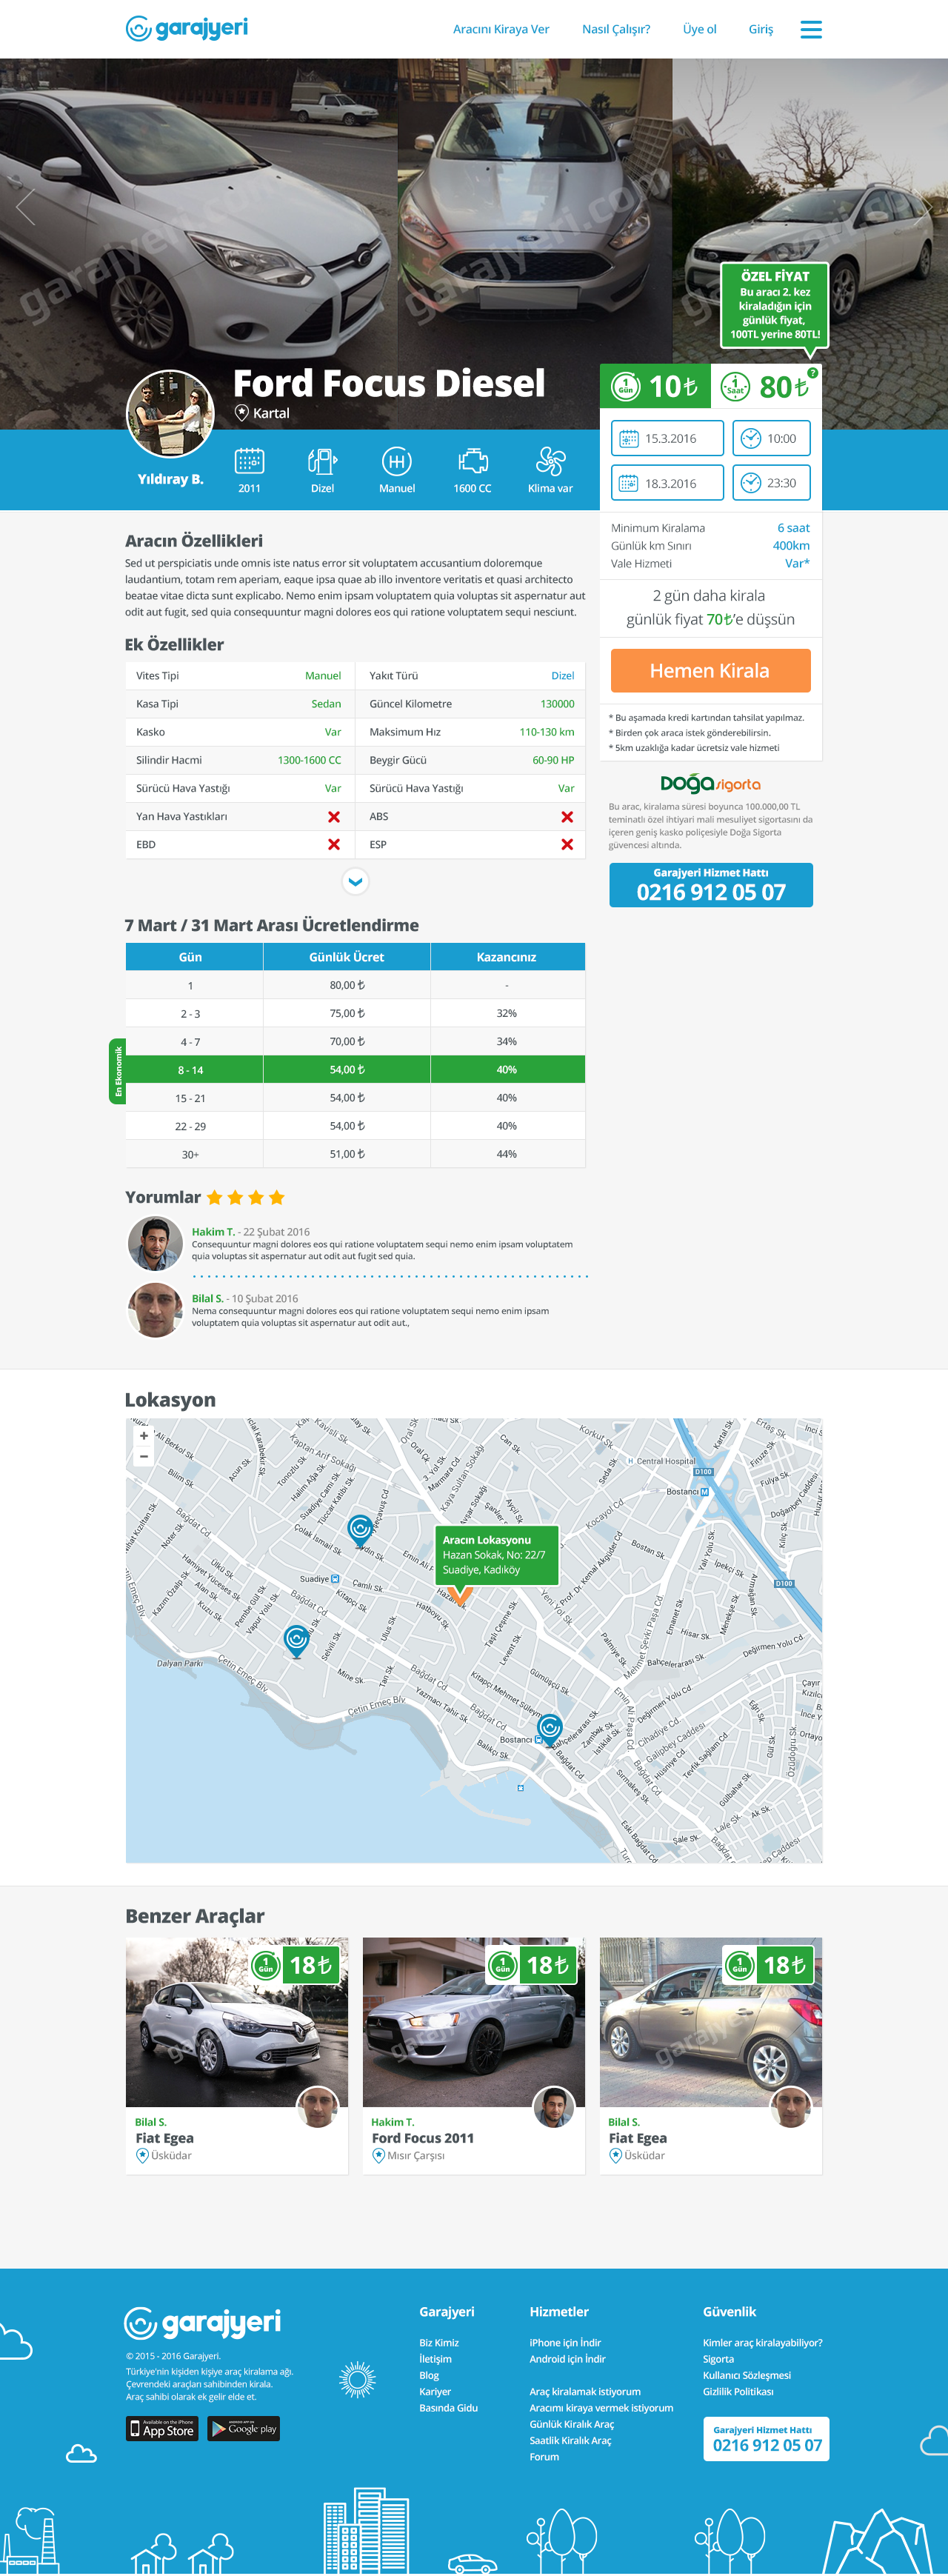Open Saatlik Kiralık Araç footer link
Viewport: 948px width, 2576px height.
coord(570,2440)
